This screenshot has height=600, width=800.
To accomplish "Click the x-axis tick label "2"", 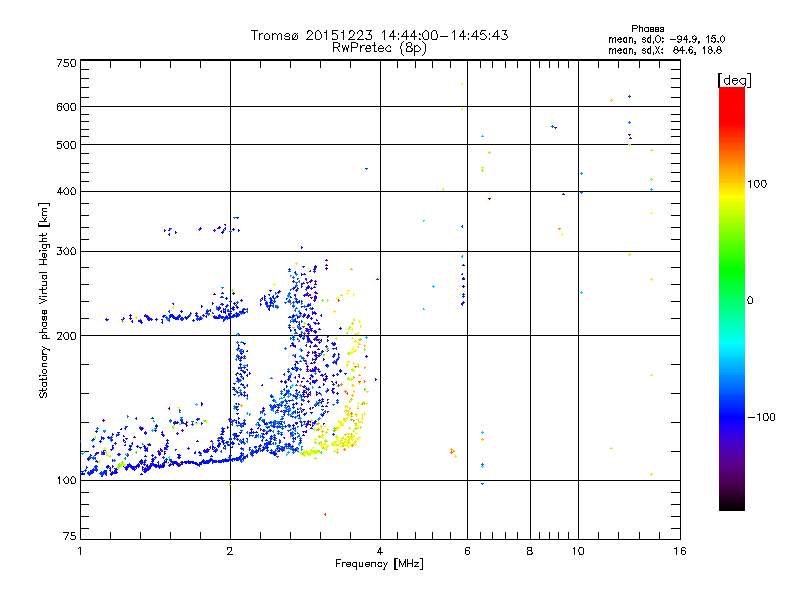I will 230,551.
